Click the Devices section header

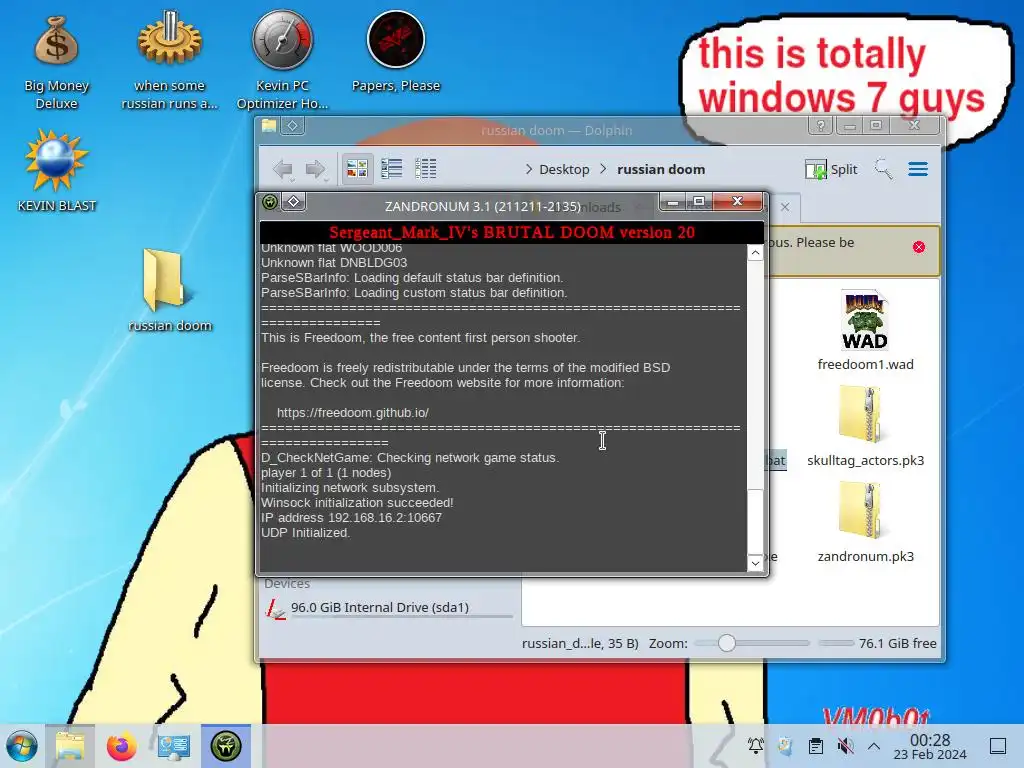[287, 583]
